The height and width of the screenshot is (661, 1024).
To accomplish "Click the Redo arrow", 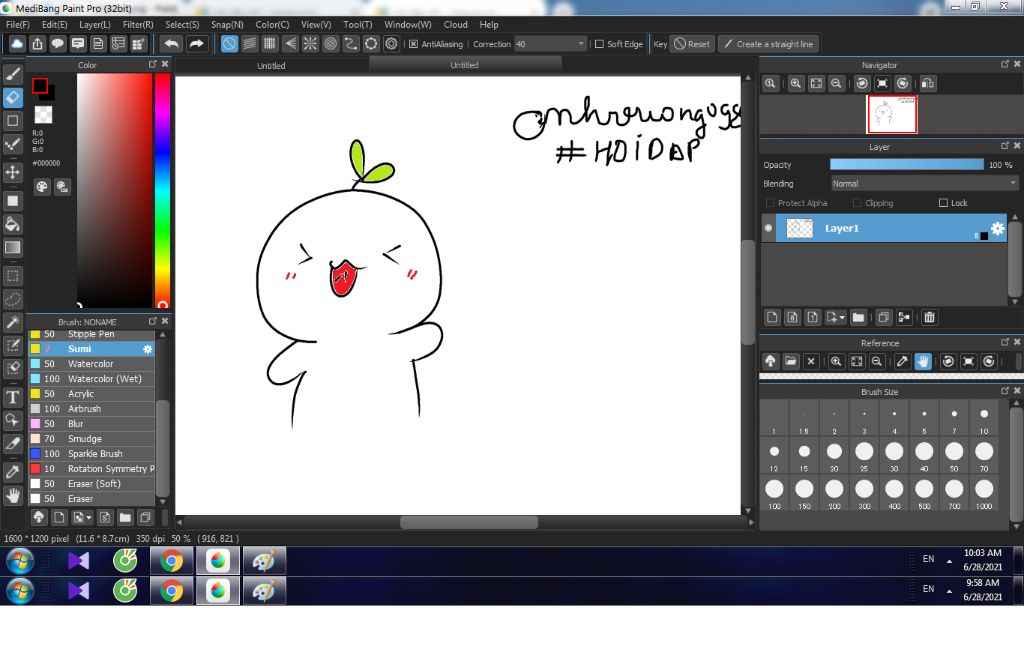I will tap(196, 44).
